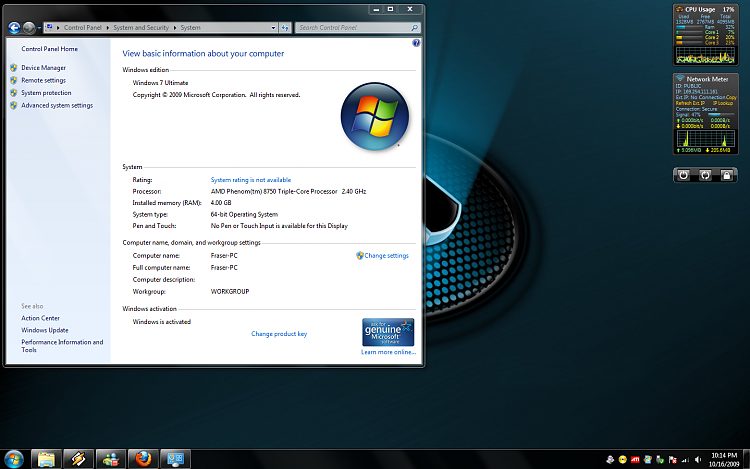
Task: Click the Windows Live tray icon
Action: [x=648, y=460]
